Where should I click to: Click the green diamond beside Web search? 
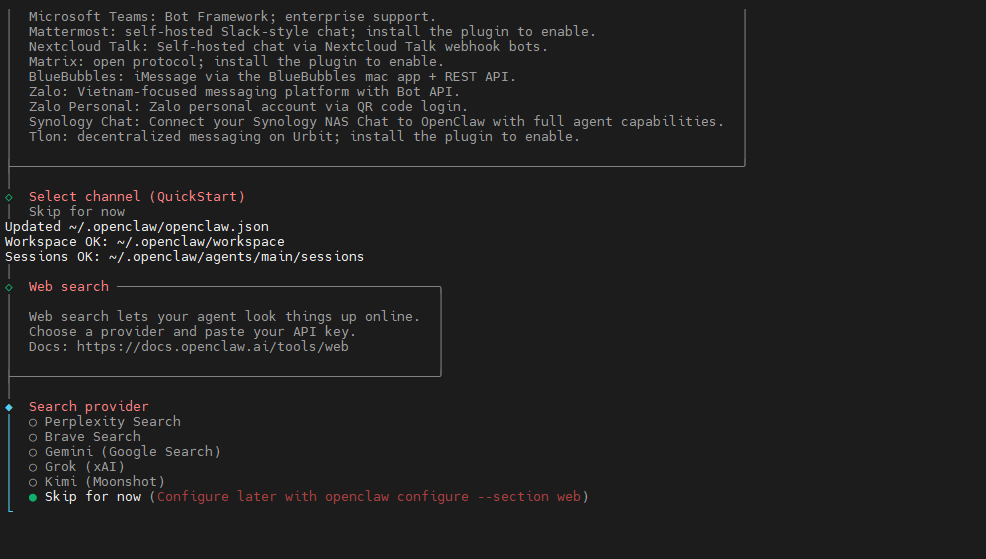[x=9, y=287]
